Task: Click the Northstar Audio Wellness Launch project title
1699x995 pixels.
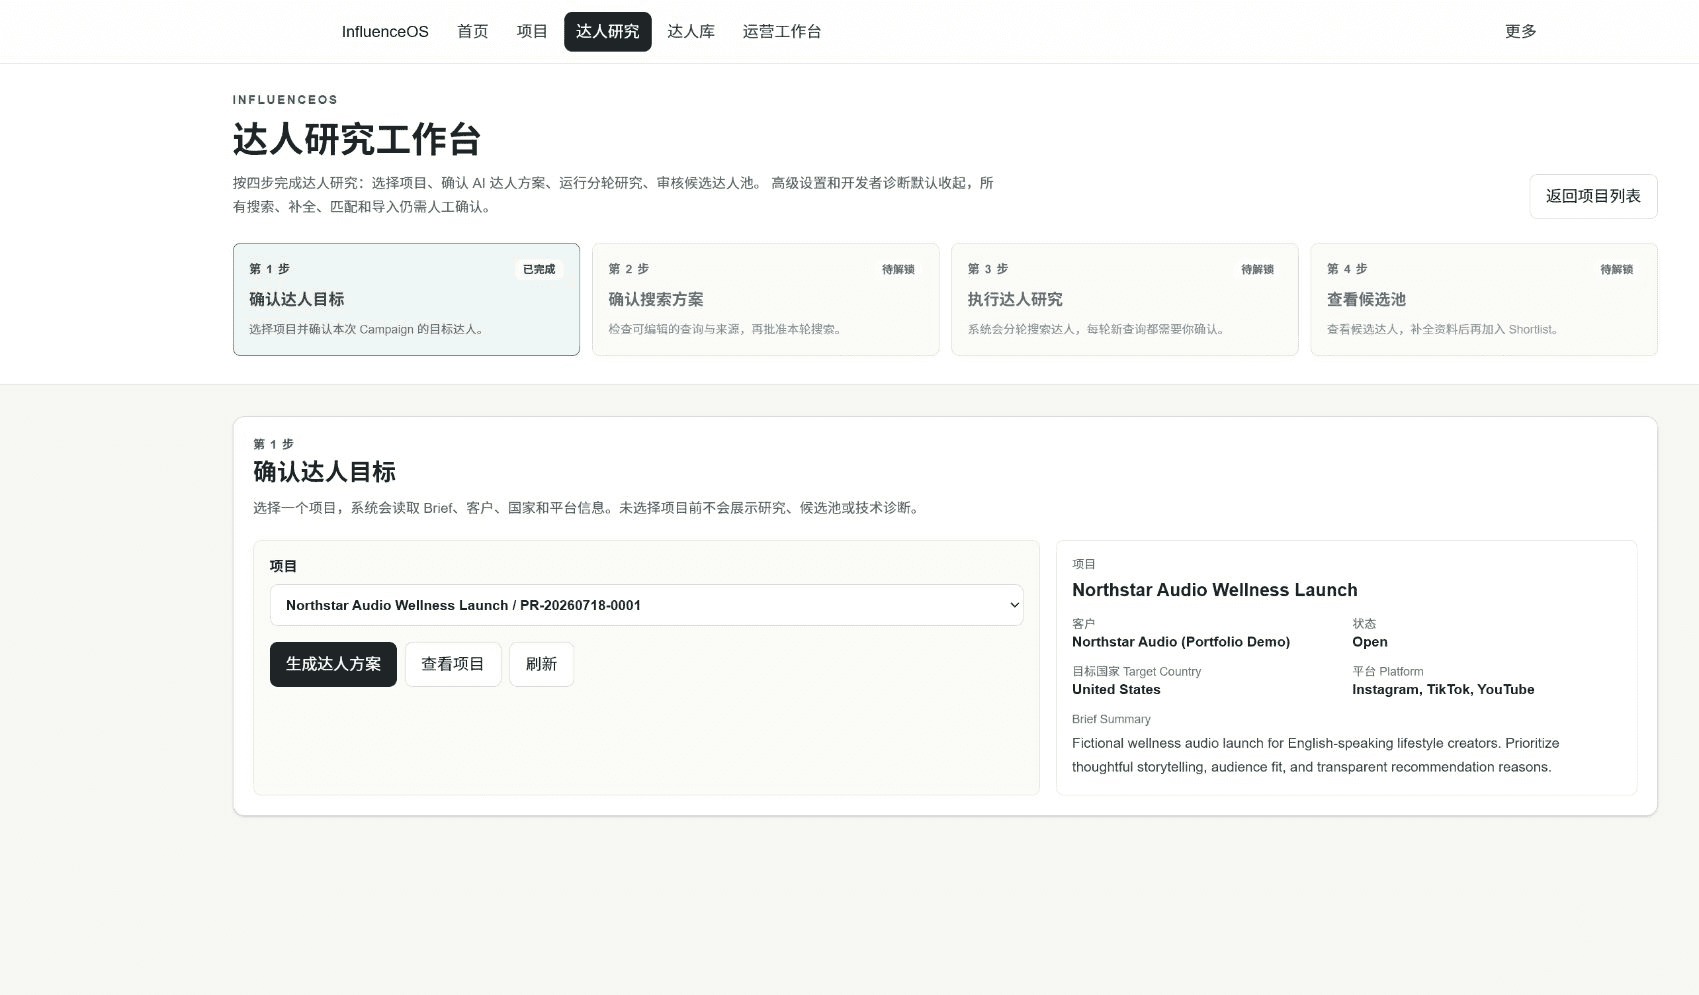Action: click(x=1215, y=590)
